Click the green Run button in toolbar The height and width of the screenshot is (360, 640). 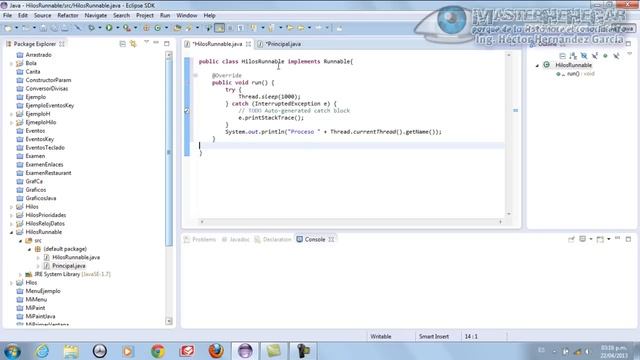pyautogui.click(x=109, y=28)
